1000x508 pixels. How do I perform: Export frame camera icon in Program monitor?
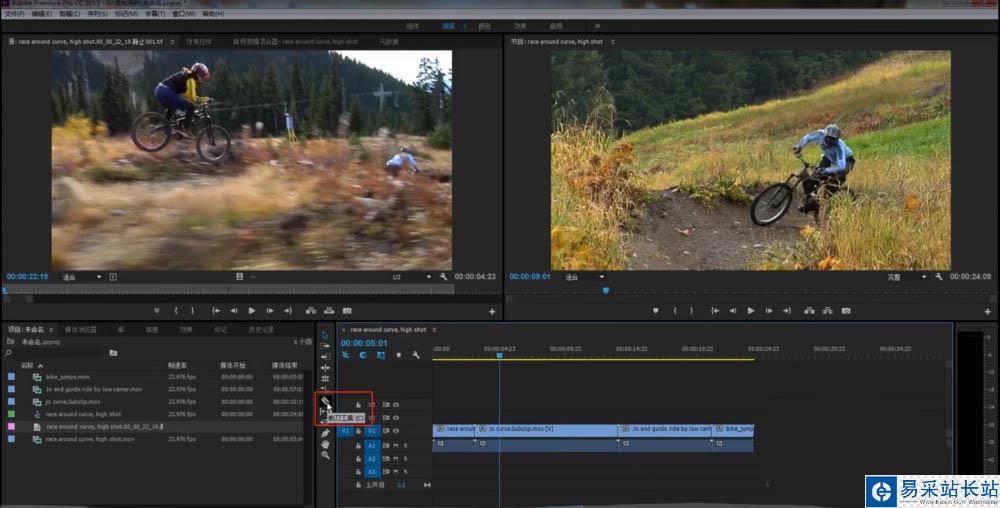(x=846, y=310)
